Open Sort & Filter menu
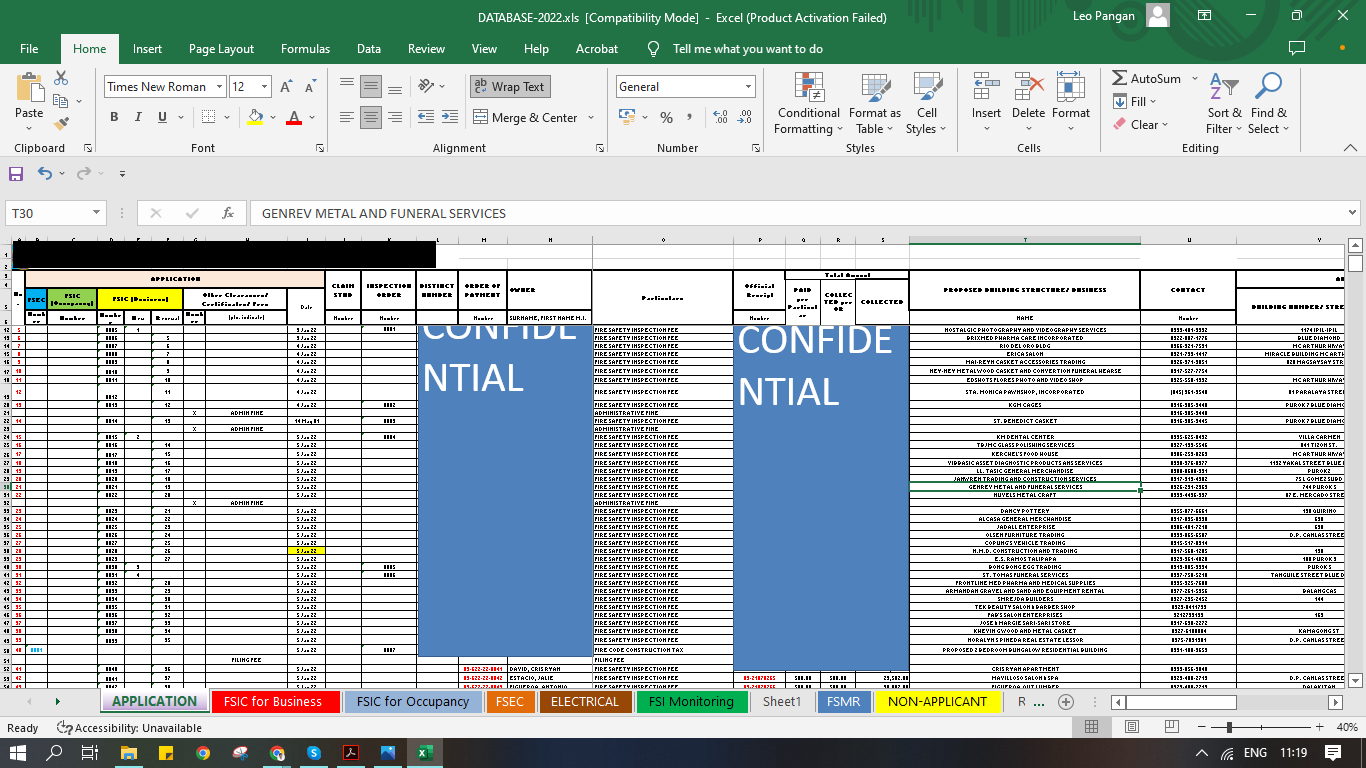This screenshot has width=1366, height=768. pyautogui.click(x=1224, y=103)
